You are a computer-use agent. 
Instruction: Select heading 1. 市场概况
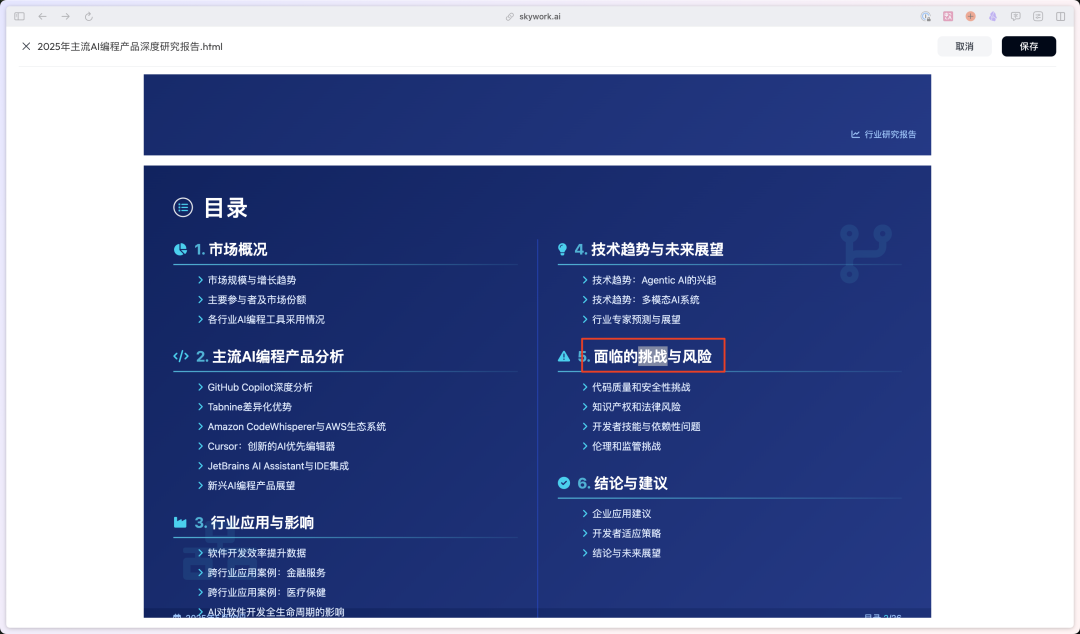pos(231,249)
